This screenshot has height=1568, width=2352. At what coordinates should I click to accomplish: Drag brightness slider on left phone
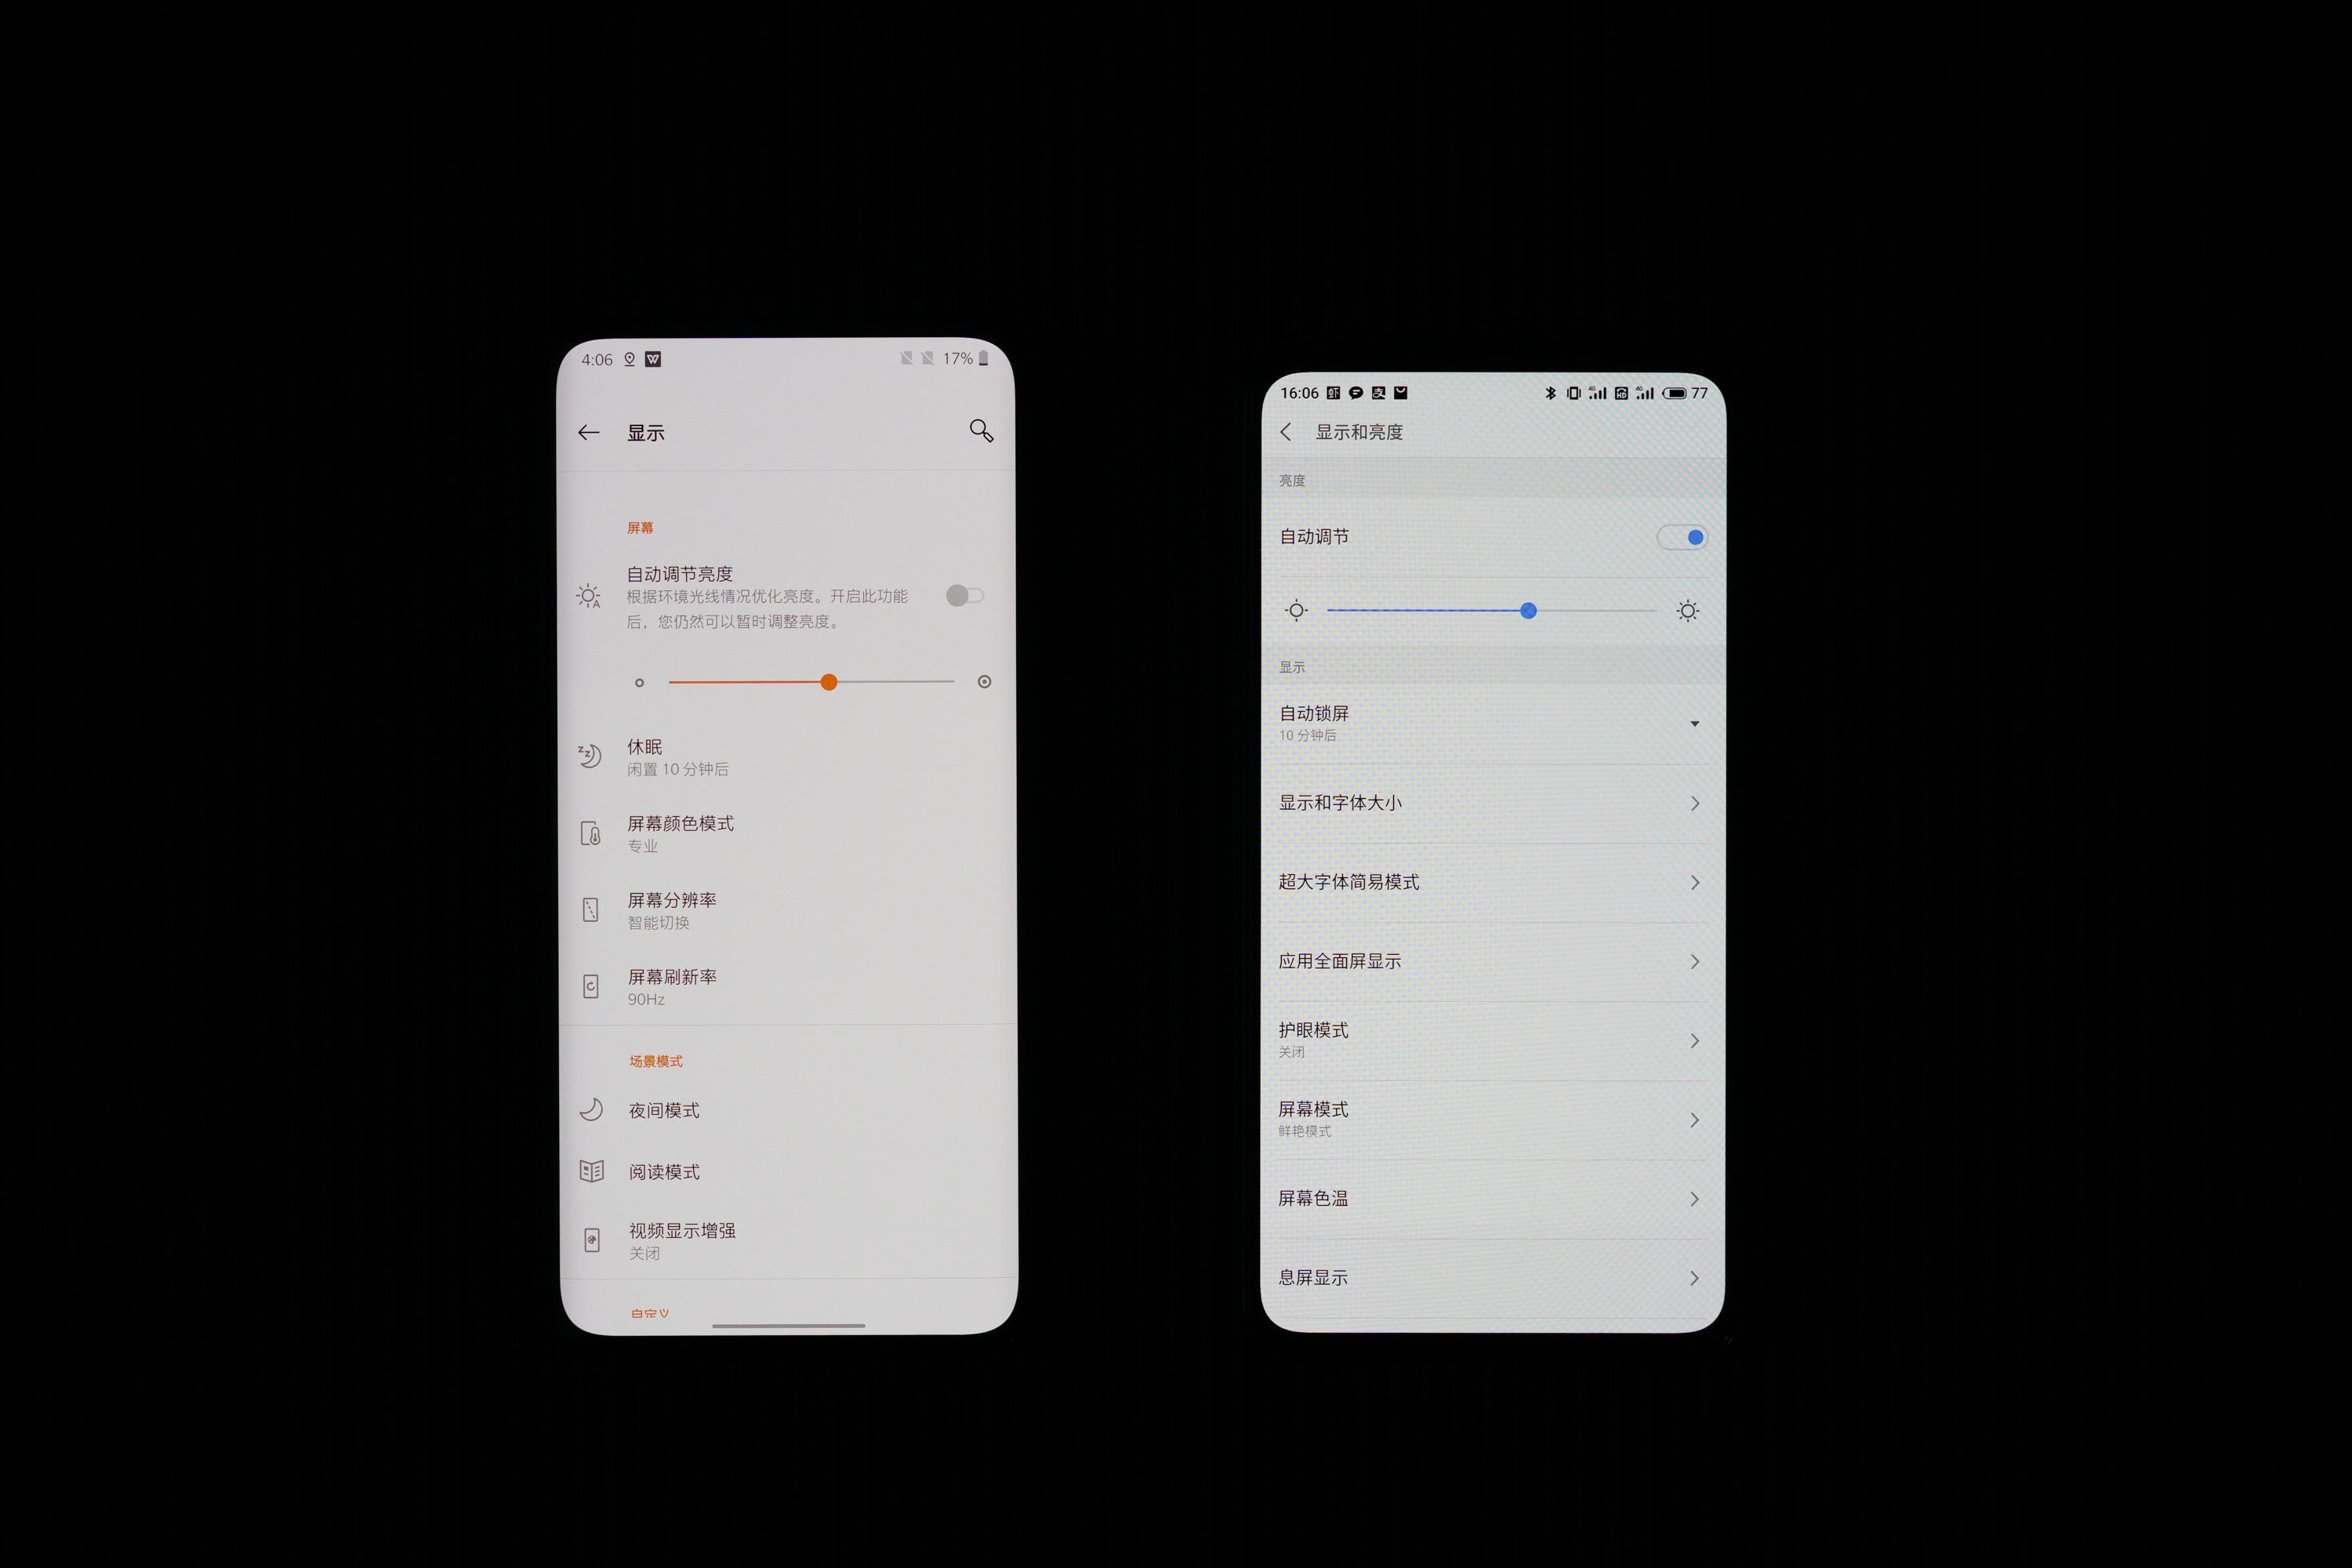pos(828,683)
